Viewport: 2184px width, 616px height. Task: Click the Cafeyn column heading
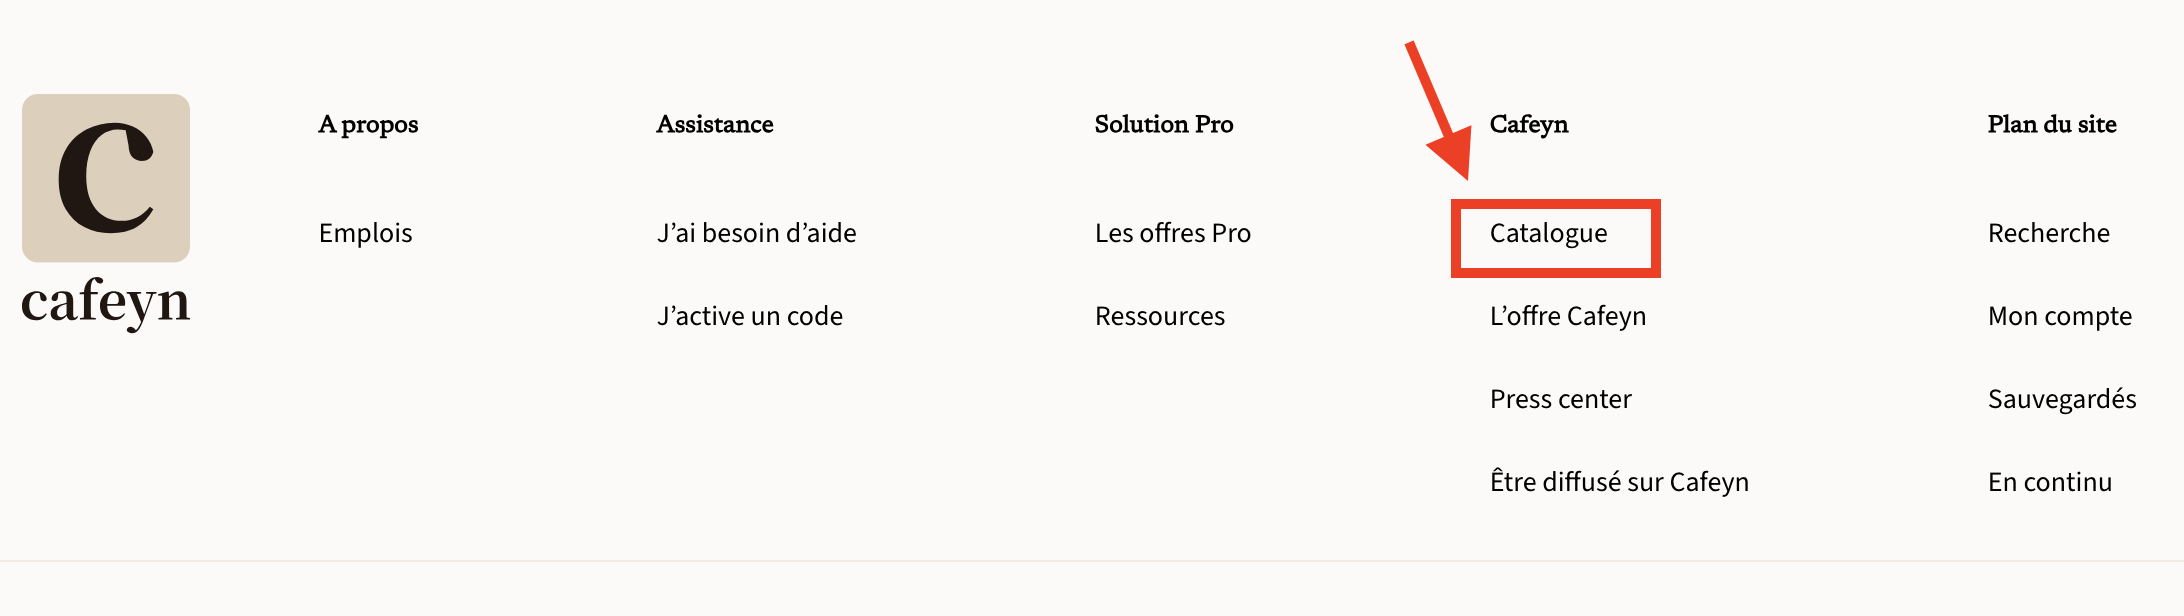(1528, 125)
